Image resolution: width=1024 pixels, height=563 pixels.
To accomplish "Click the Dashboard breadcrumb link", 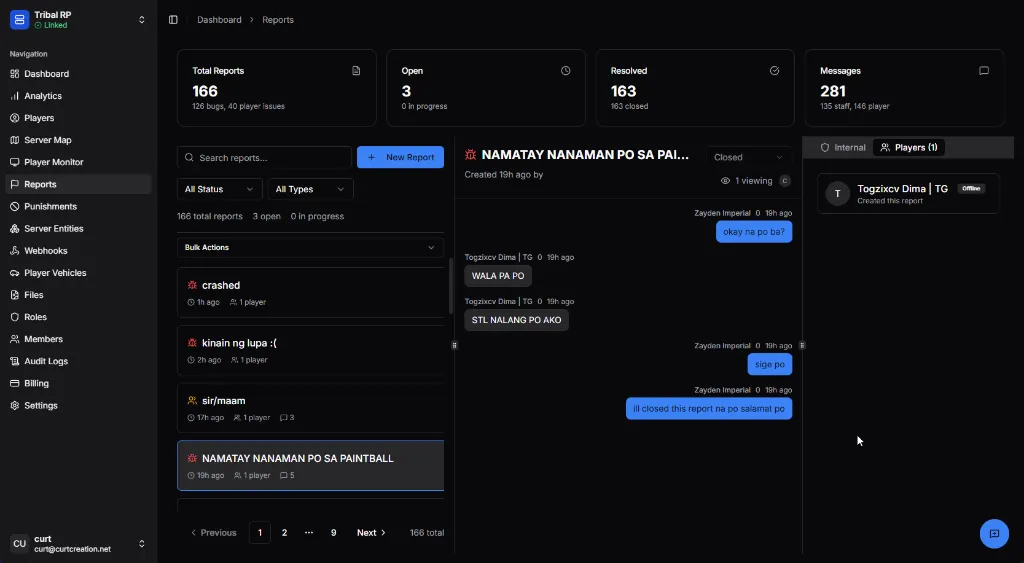I will [219, 20].
